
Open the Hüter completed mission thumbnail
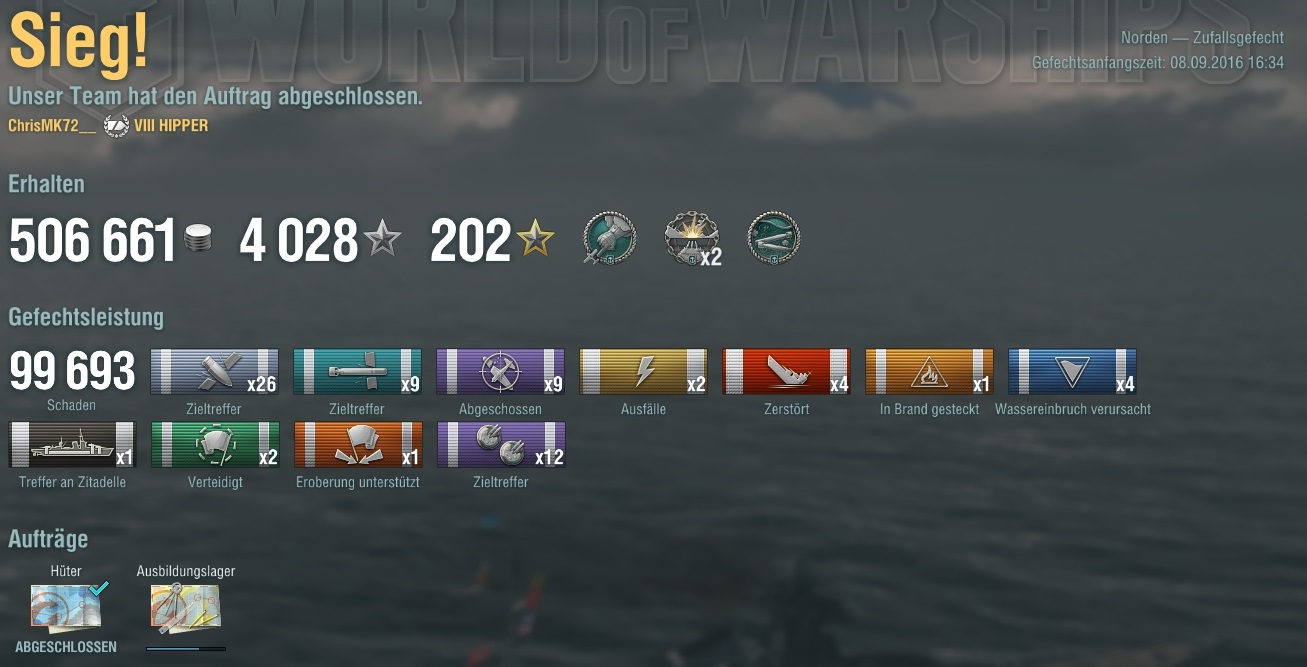[66, 609]
